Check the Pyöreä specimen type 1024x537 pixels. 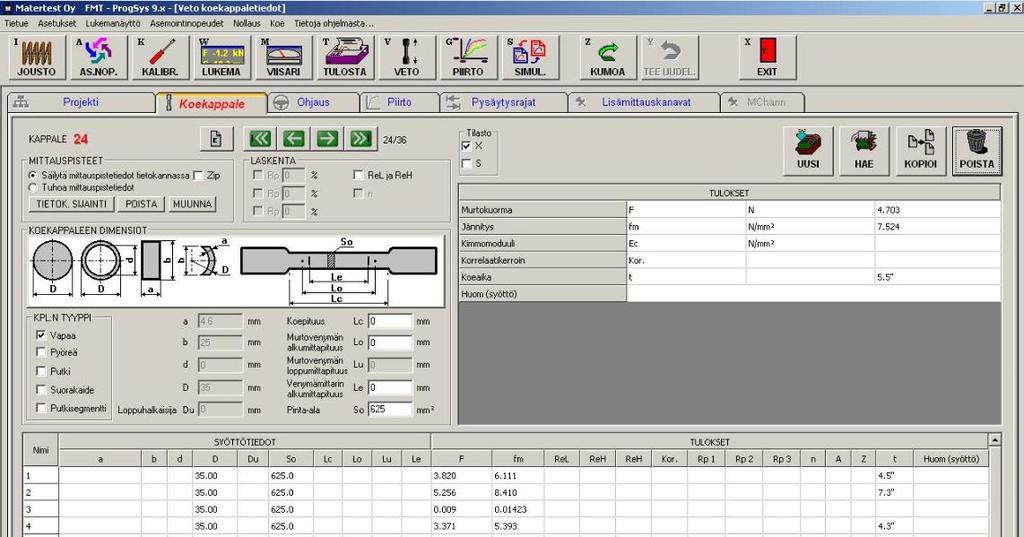(x=40, y=352)
